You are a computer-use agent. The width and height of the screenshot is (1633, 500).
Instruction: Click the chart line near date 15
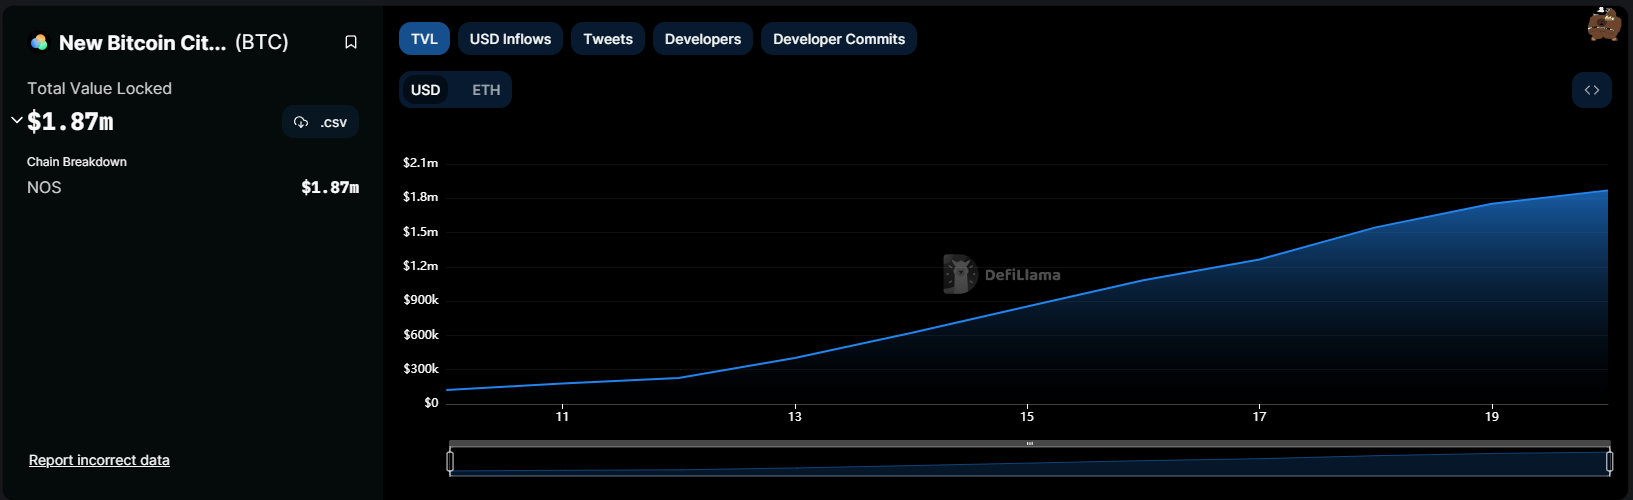pyautogui.click(x=1027, y=307)
